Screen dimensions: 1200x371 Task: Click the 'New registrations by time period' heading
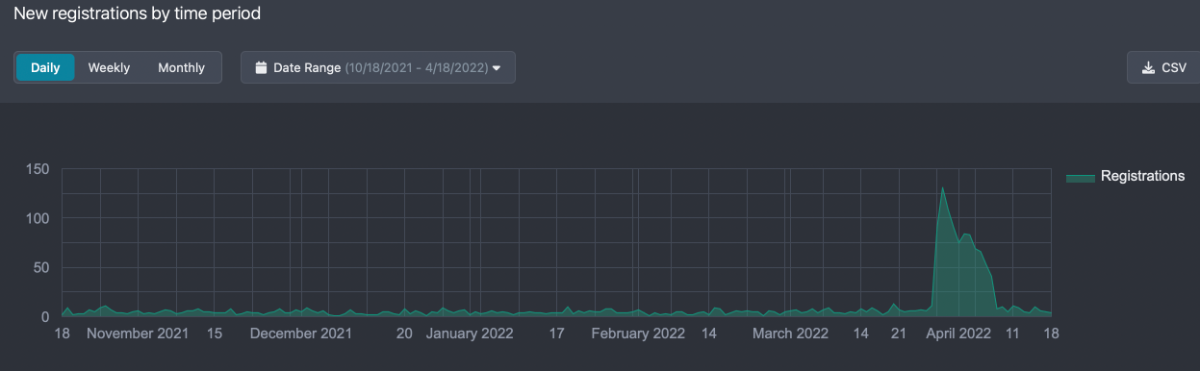[x=138, y=15]
